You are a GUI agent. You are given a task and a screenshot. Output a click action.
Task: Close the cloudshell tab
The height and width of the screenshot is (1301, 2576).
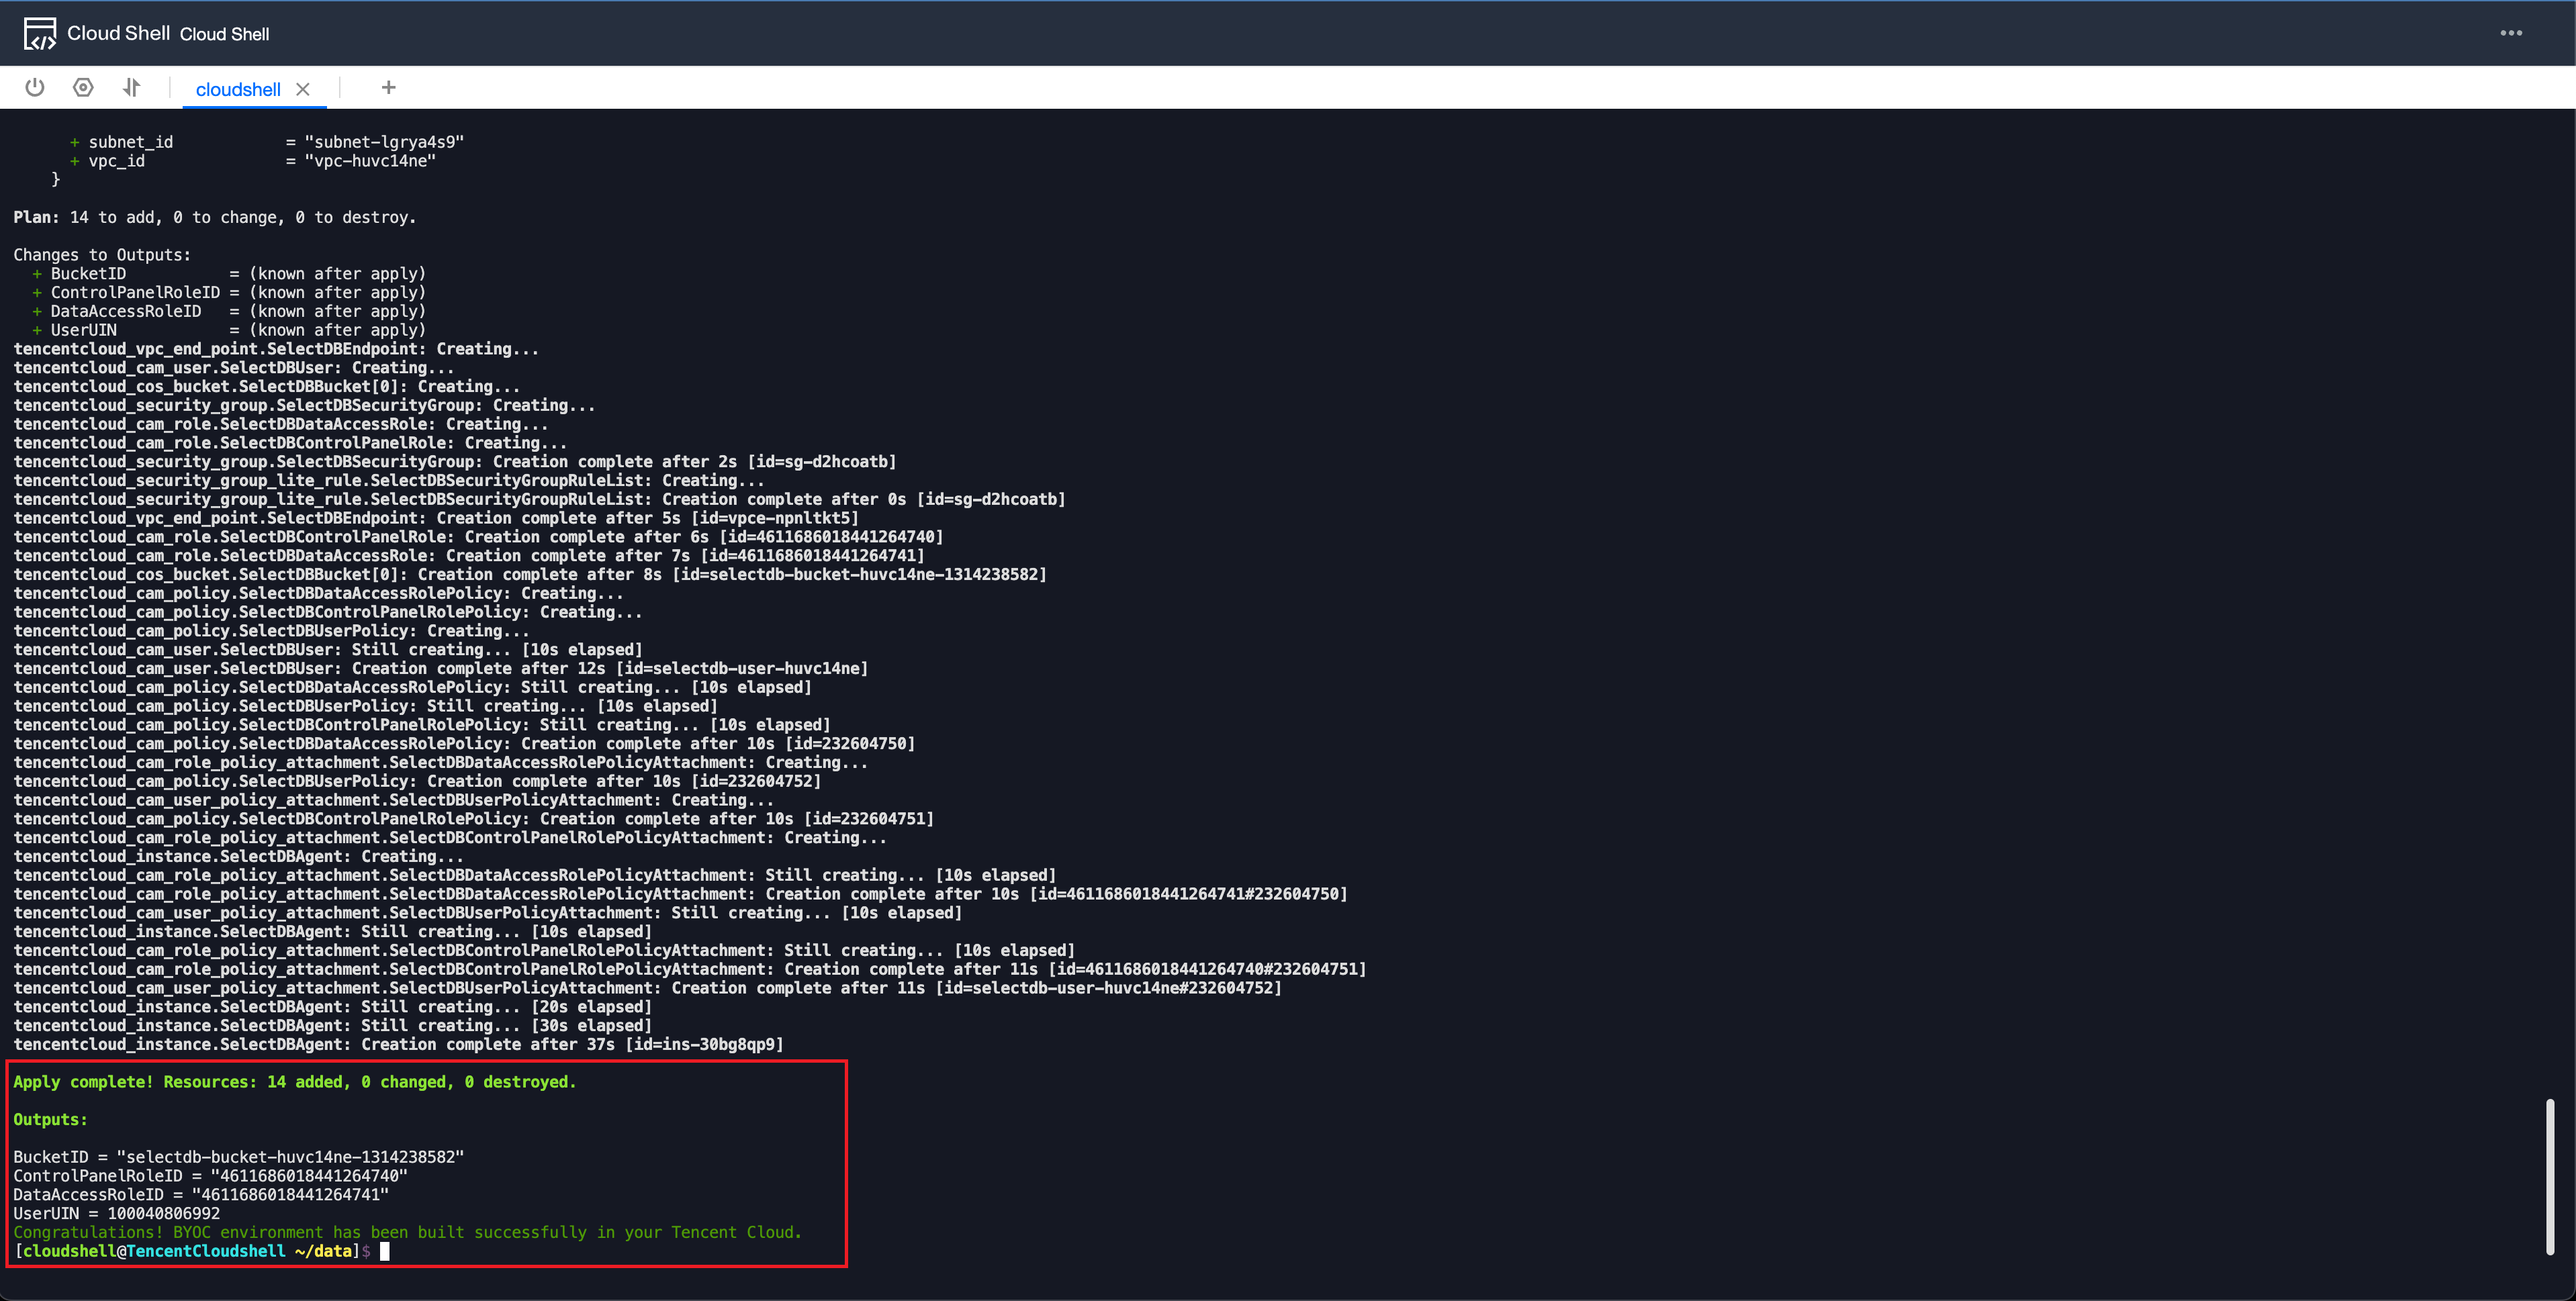[303, 89]
